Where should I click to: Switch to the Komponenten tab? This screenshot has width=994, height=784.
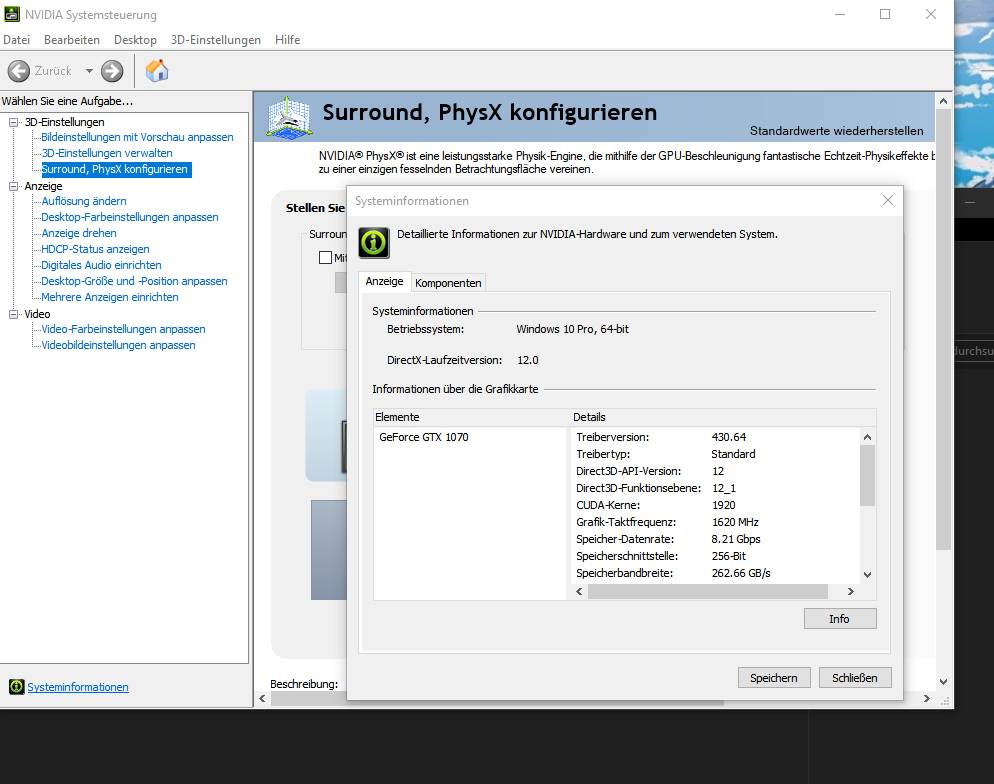[448, 283]
